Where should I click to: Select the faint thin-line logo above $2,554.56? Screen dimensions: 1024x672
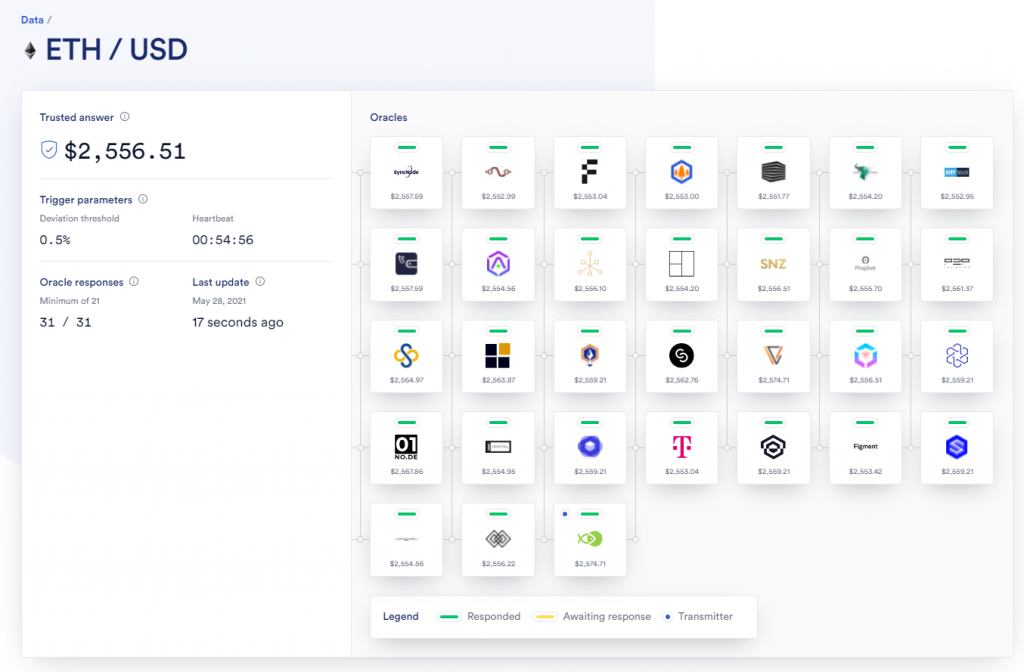pos(406,539)
